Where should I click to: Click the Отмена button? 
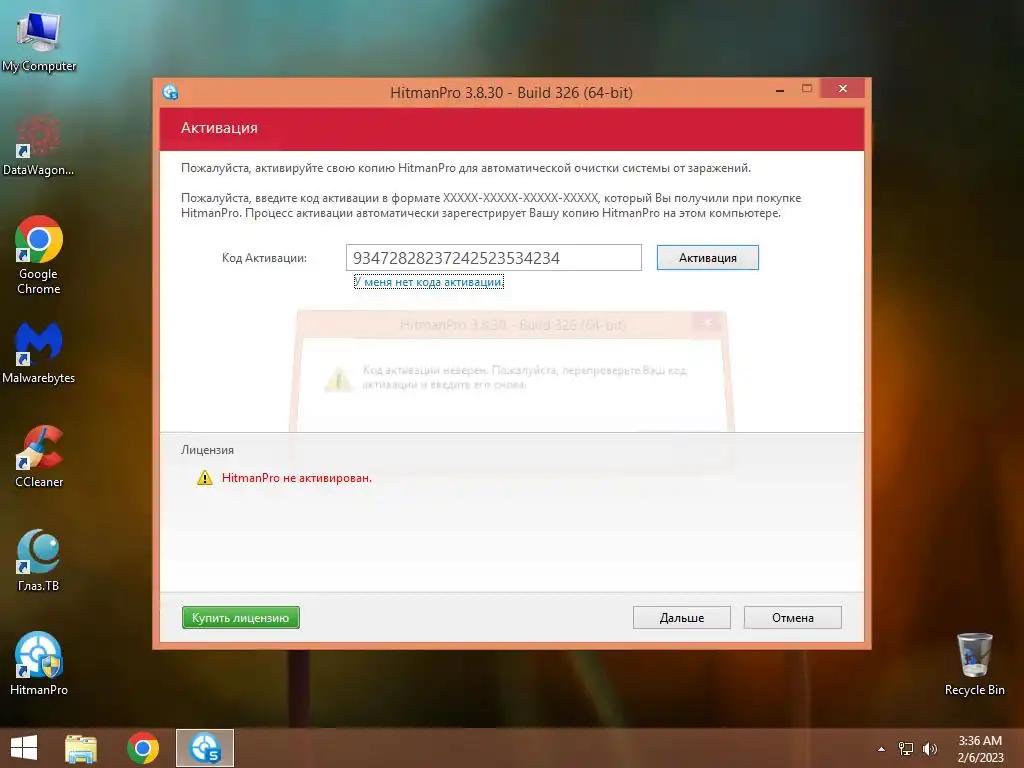[792, 618]
